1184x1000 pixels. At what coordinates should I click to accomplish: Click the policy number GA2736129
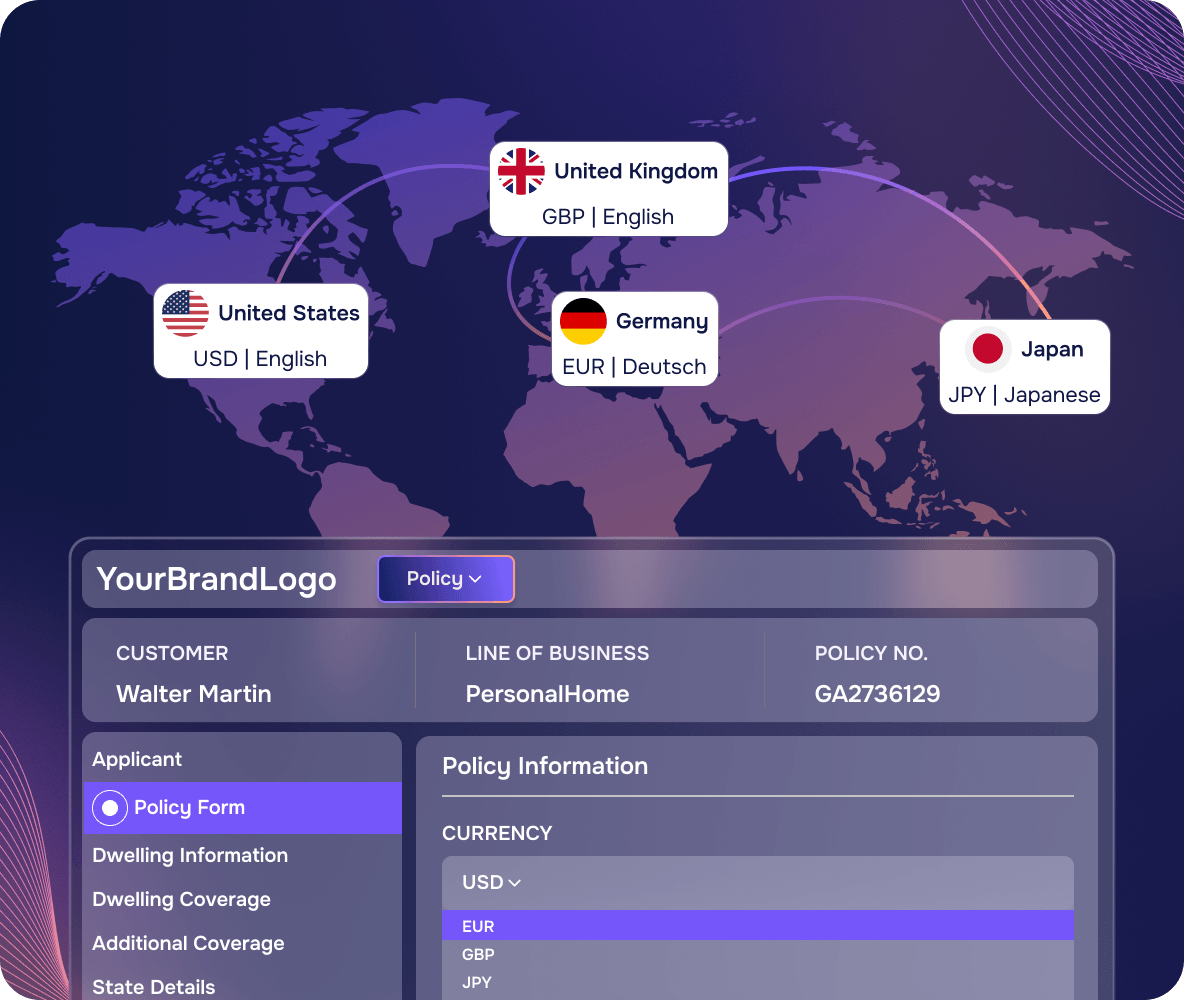(877, 694)
